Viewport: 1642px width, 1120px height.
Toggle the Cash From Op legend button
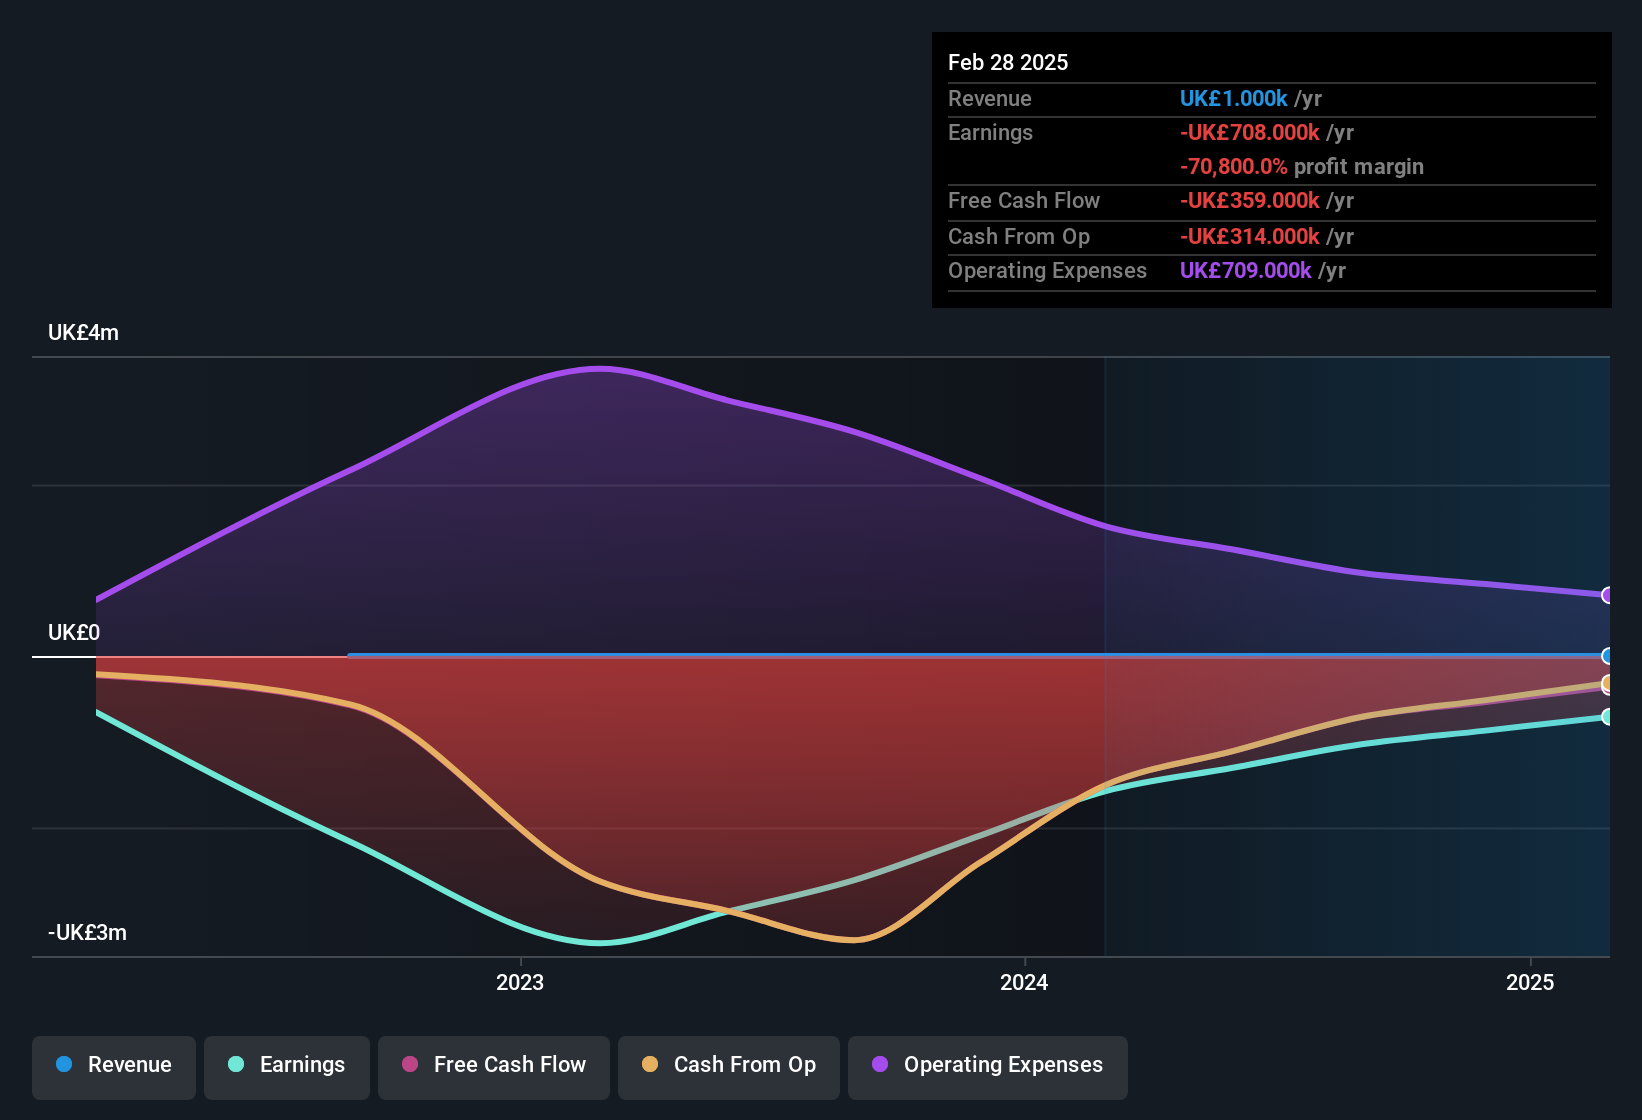[x=729, y=1068]
